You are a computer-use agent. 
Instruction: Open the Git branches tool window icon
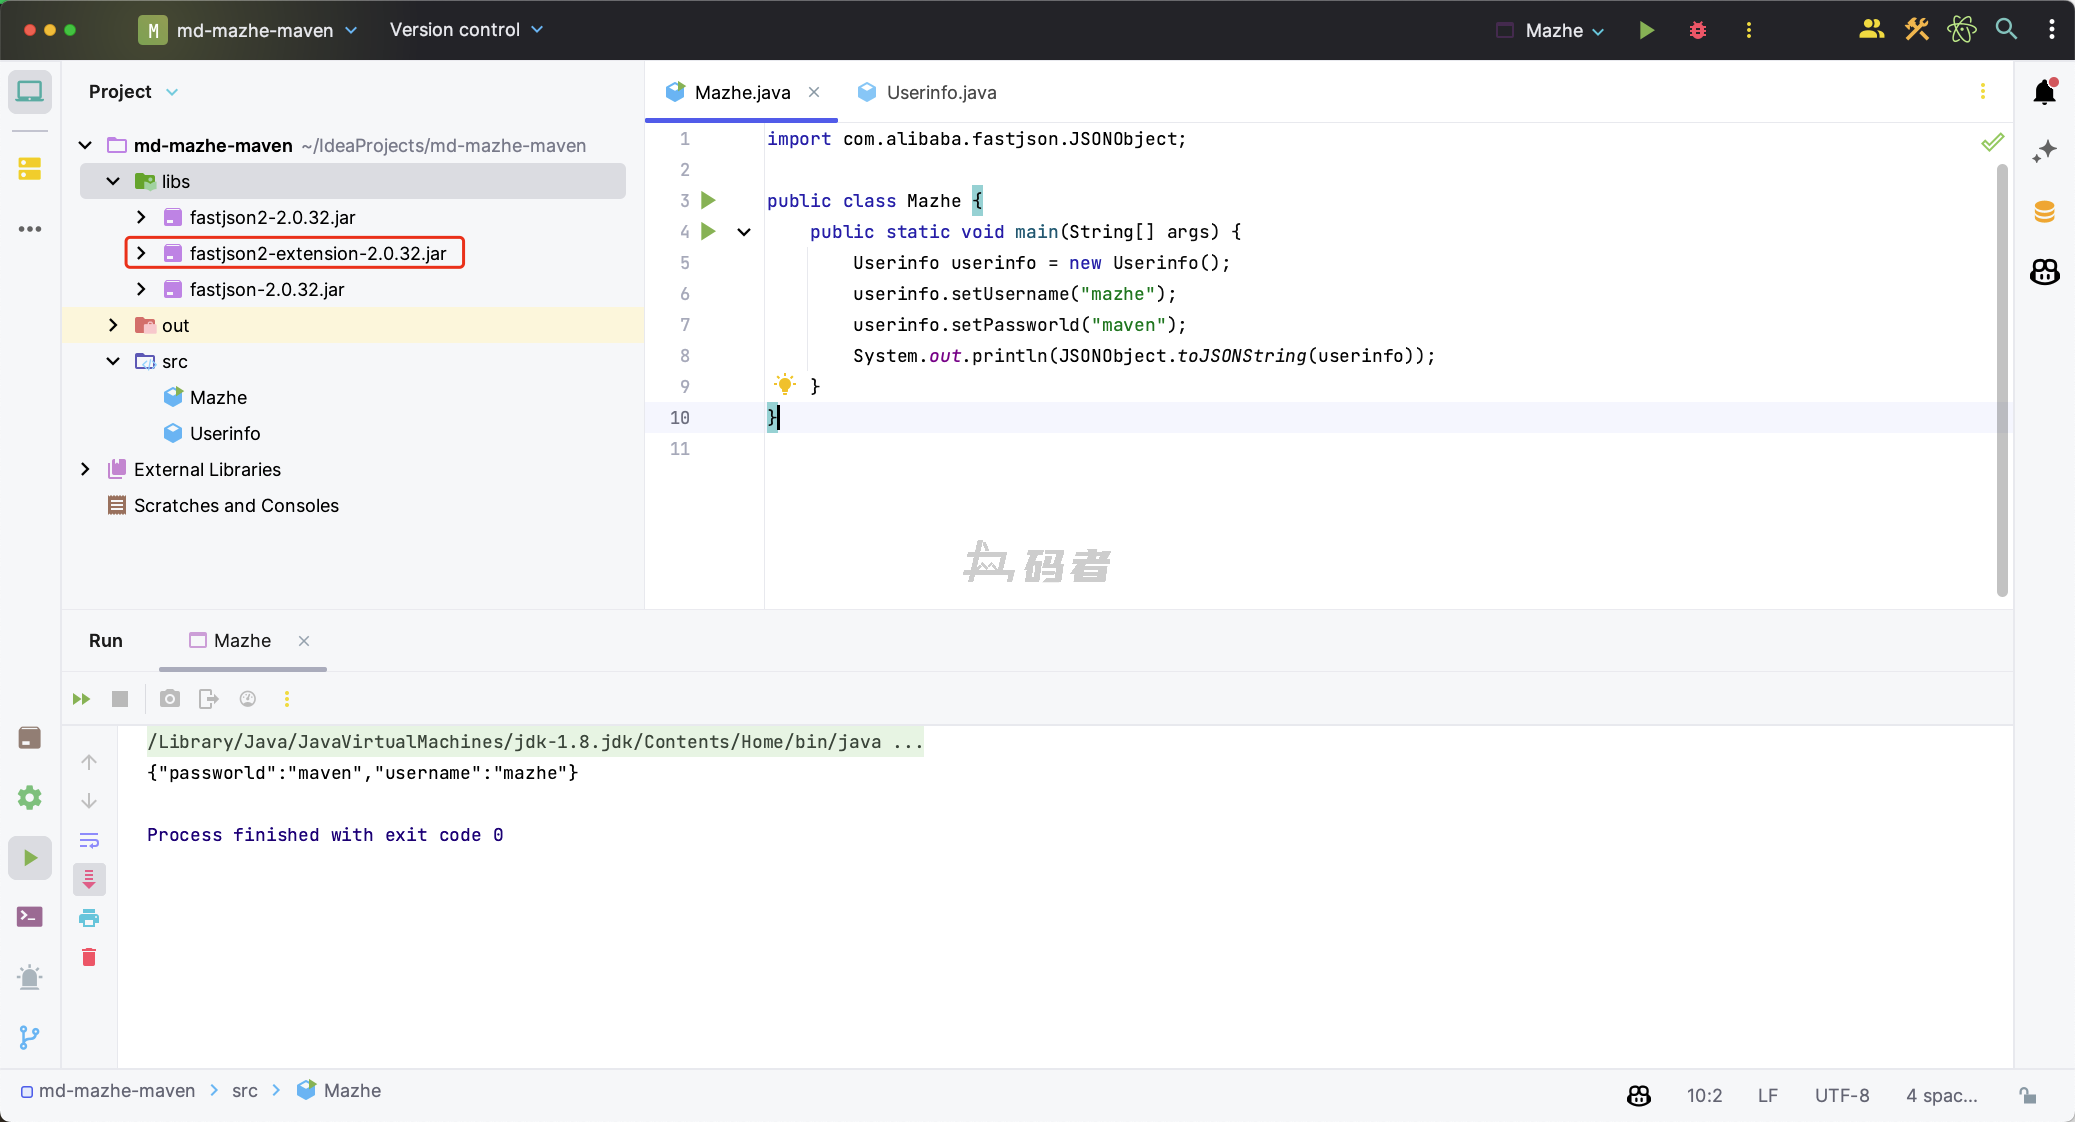tap(30, 1037)
